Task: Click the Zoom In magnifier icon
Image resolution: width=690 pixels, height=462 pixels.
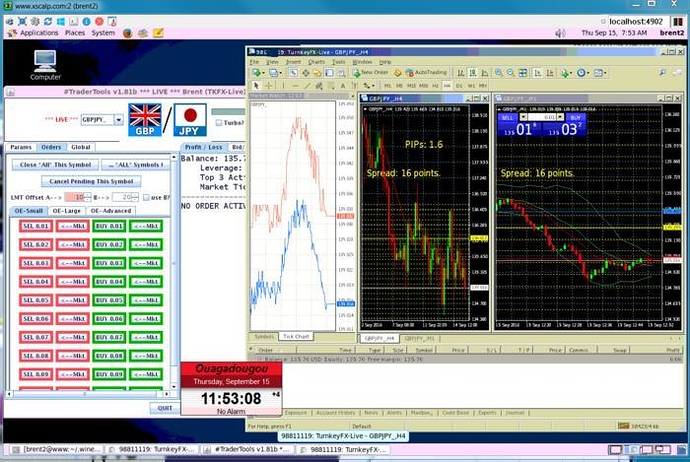Action: pyautogui.click(x=499, y=73)
